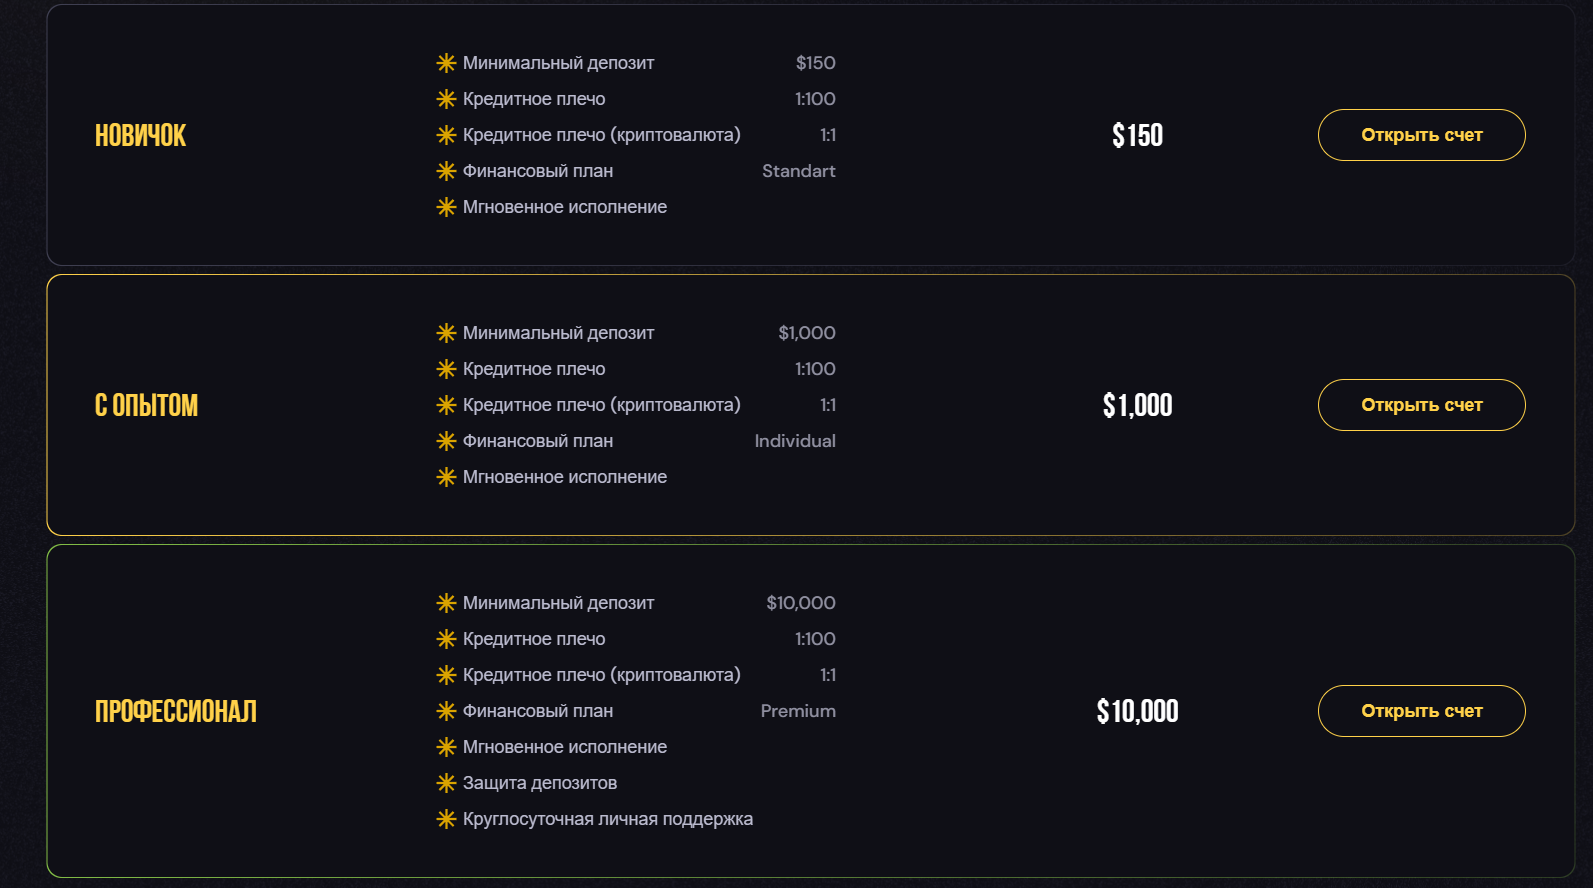Image resolution: width=1593 pixels, height=888 pixels.
Task: Select the НОВИЧОК plan title
Action: (x=141, y=135)
